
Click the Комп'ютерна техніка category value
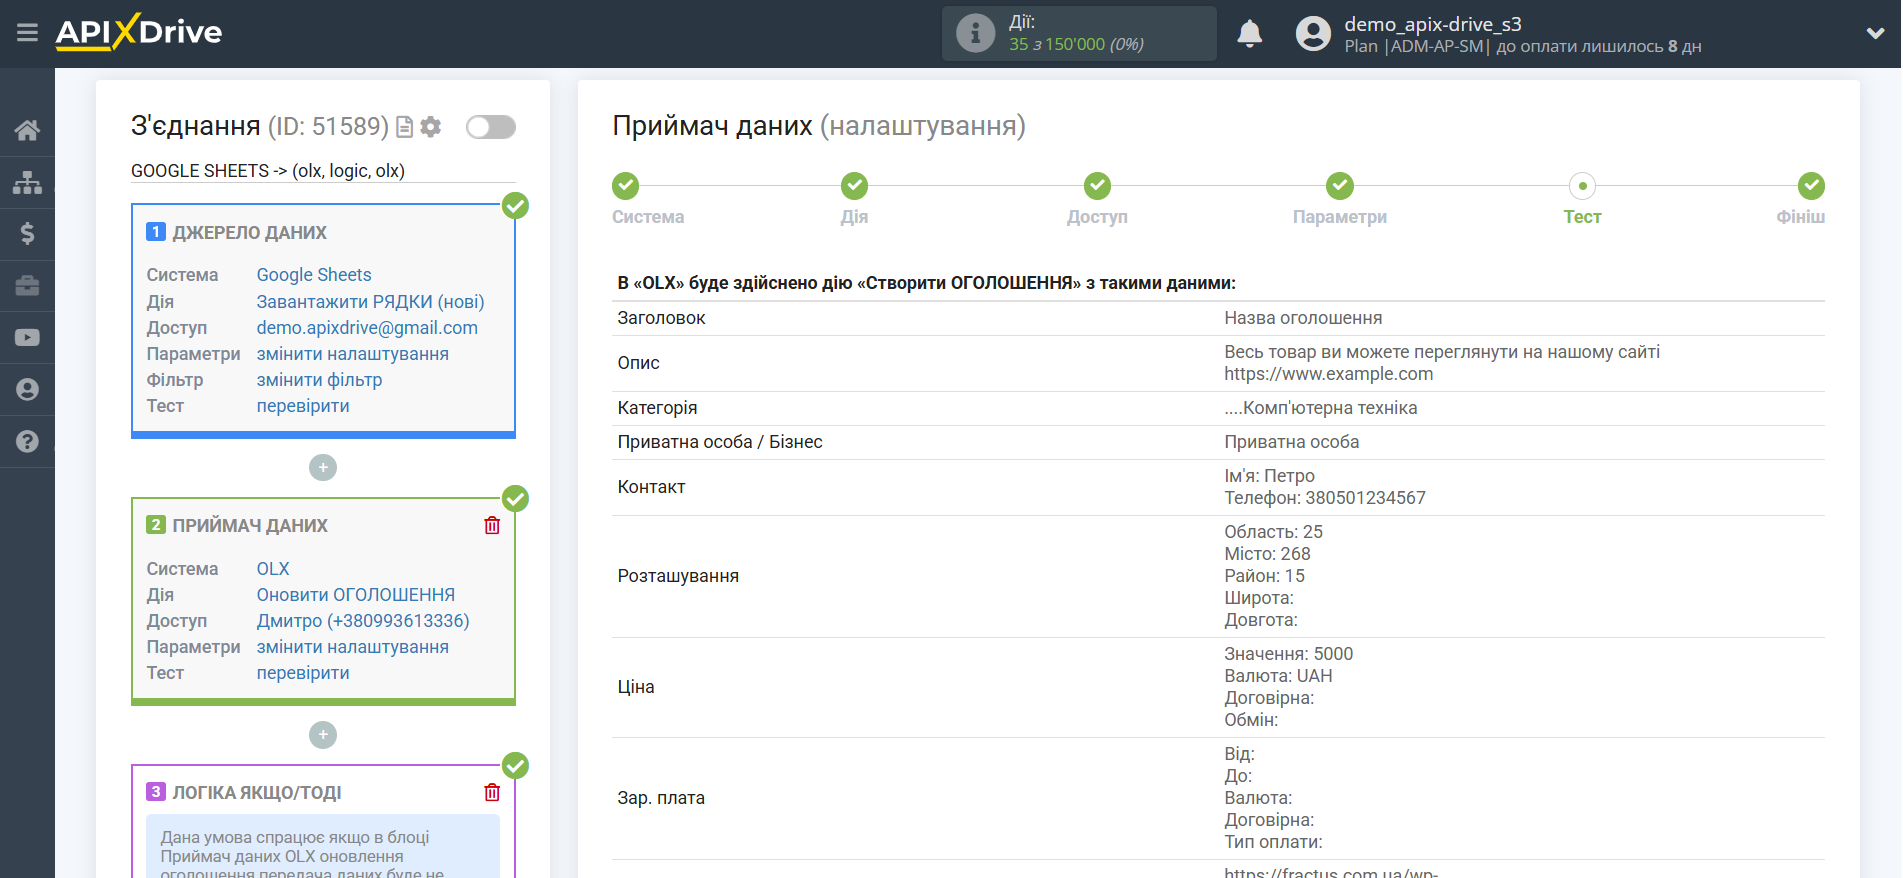tap(1320, 408)
